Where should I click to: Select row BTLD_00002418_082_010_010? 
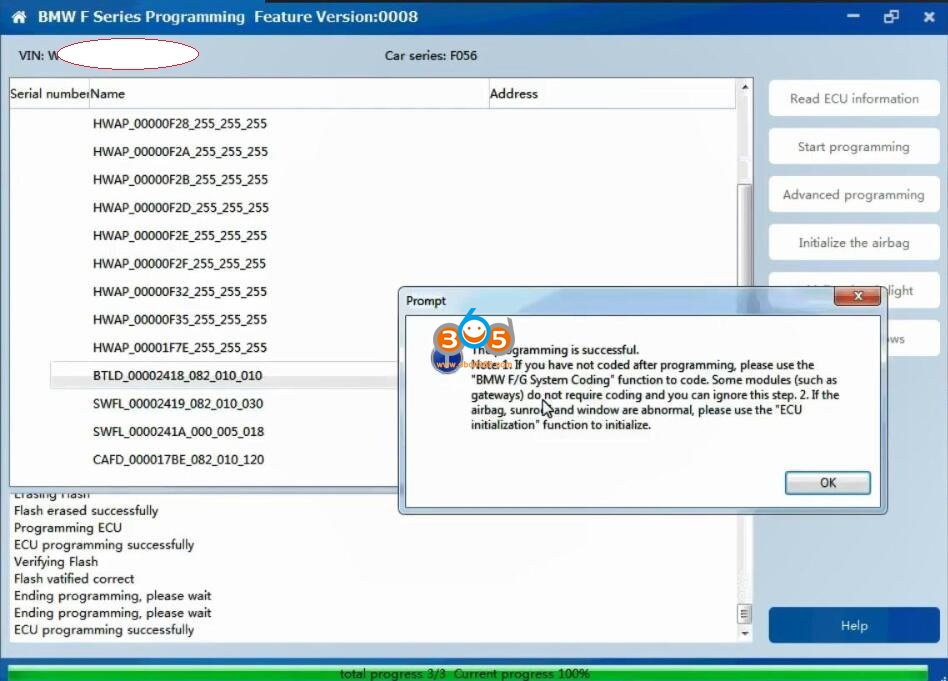tap(177, 376)
